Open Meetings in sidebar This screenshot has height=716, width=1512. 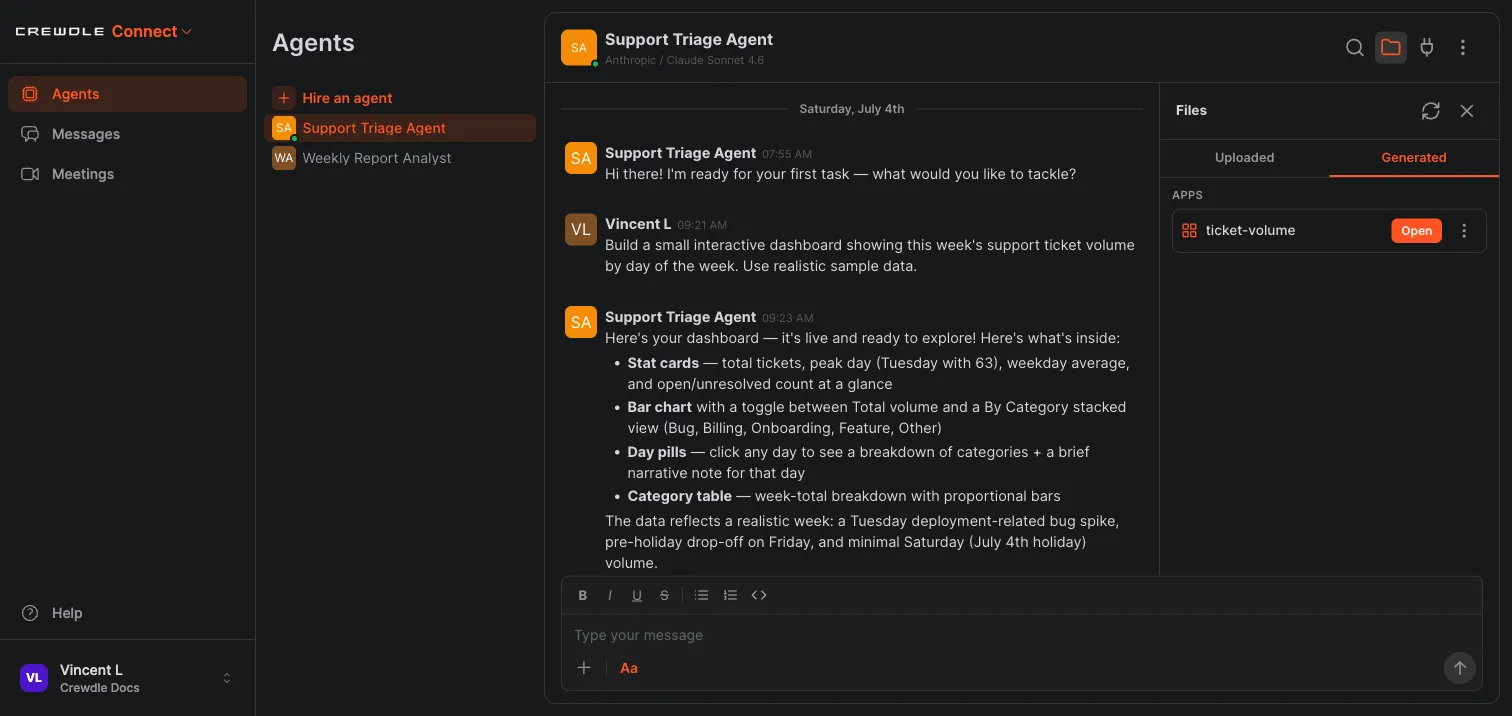127,174
